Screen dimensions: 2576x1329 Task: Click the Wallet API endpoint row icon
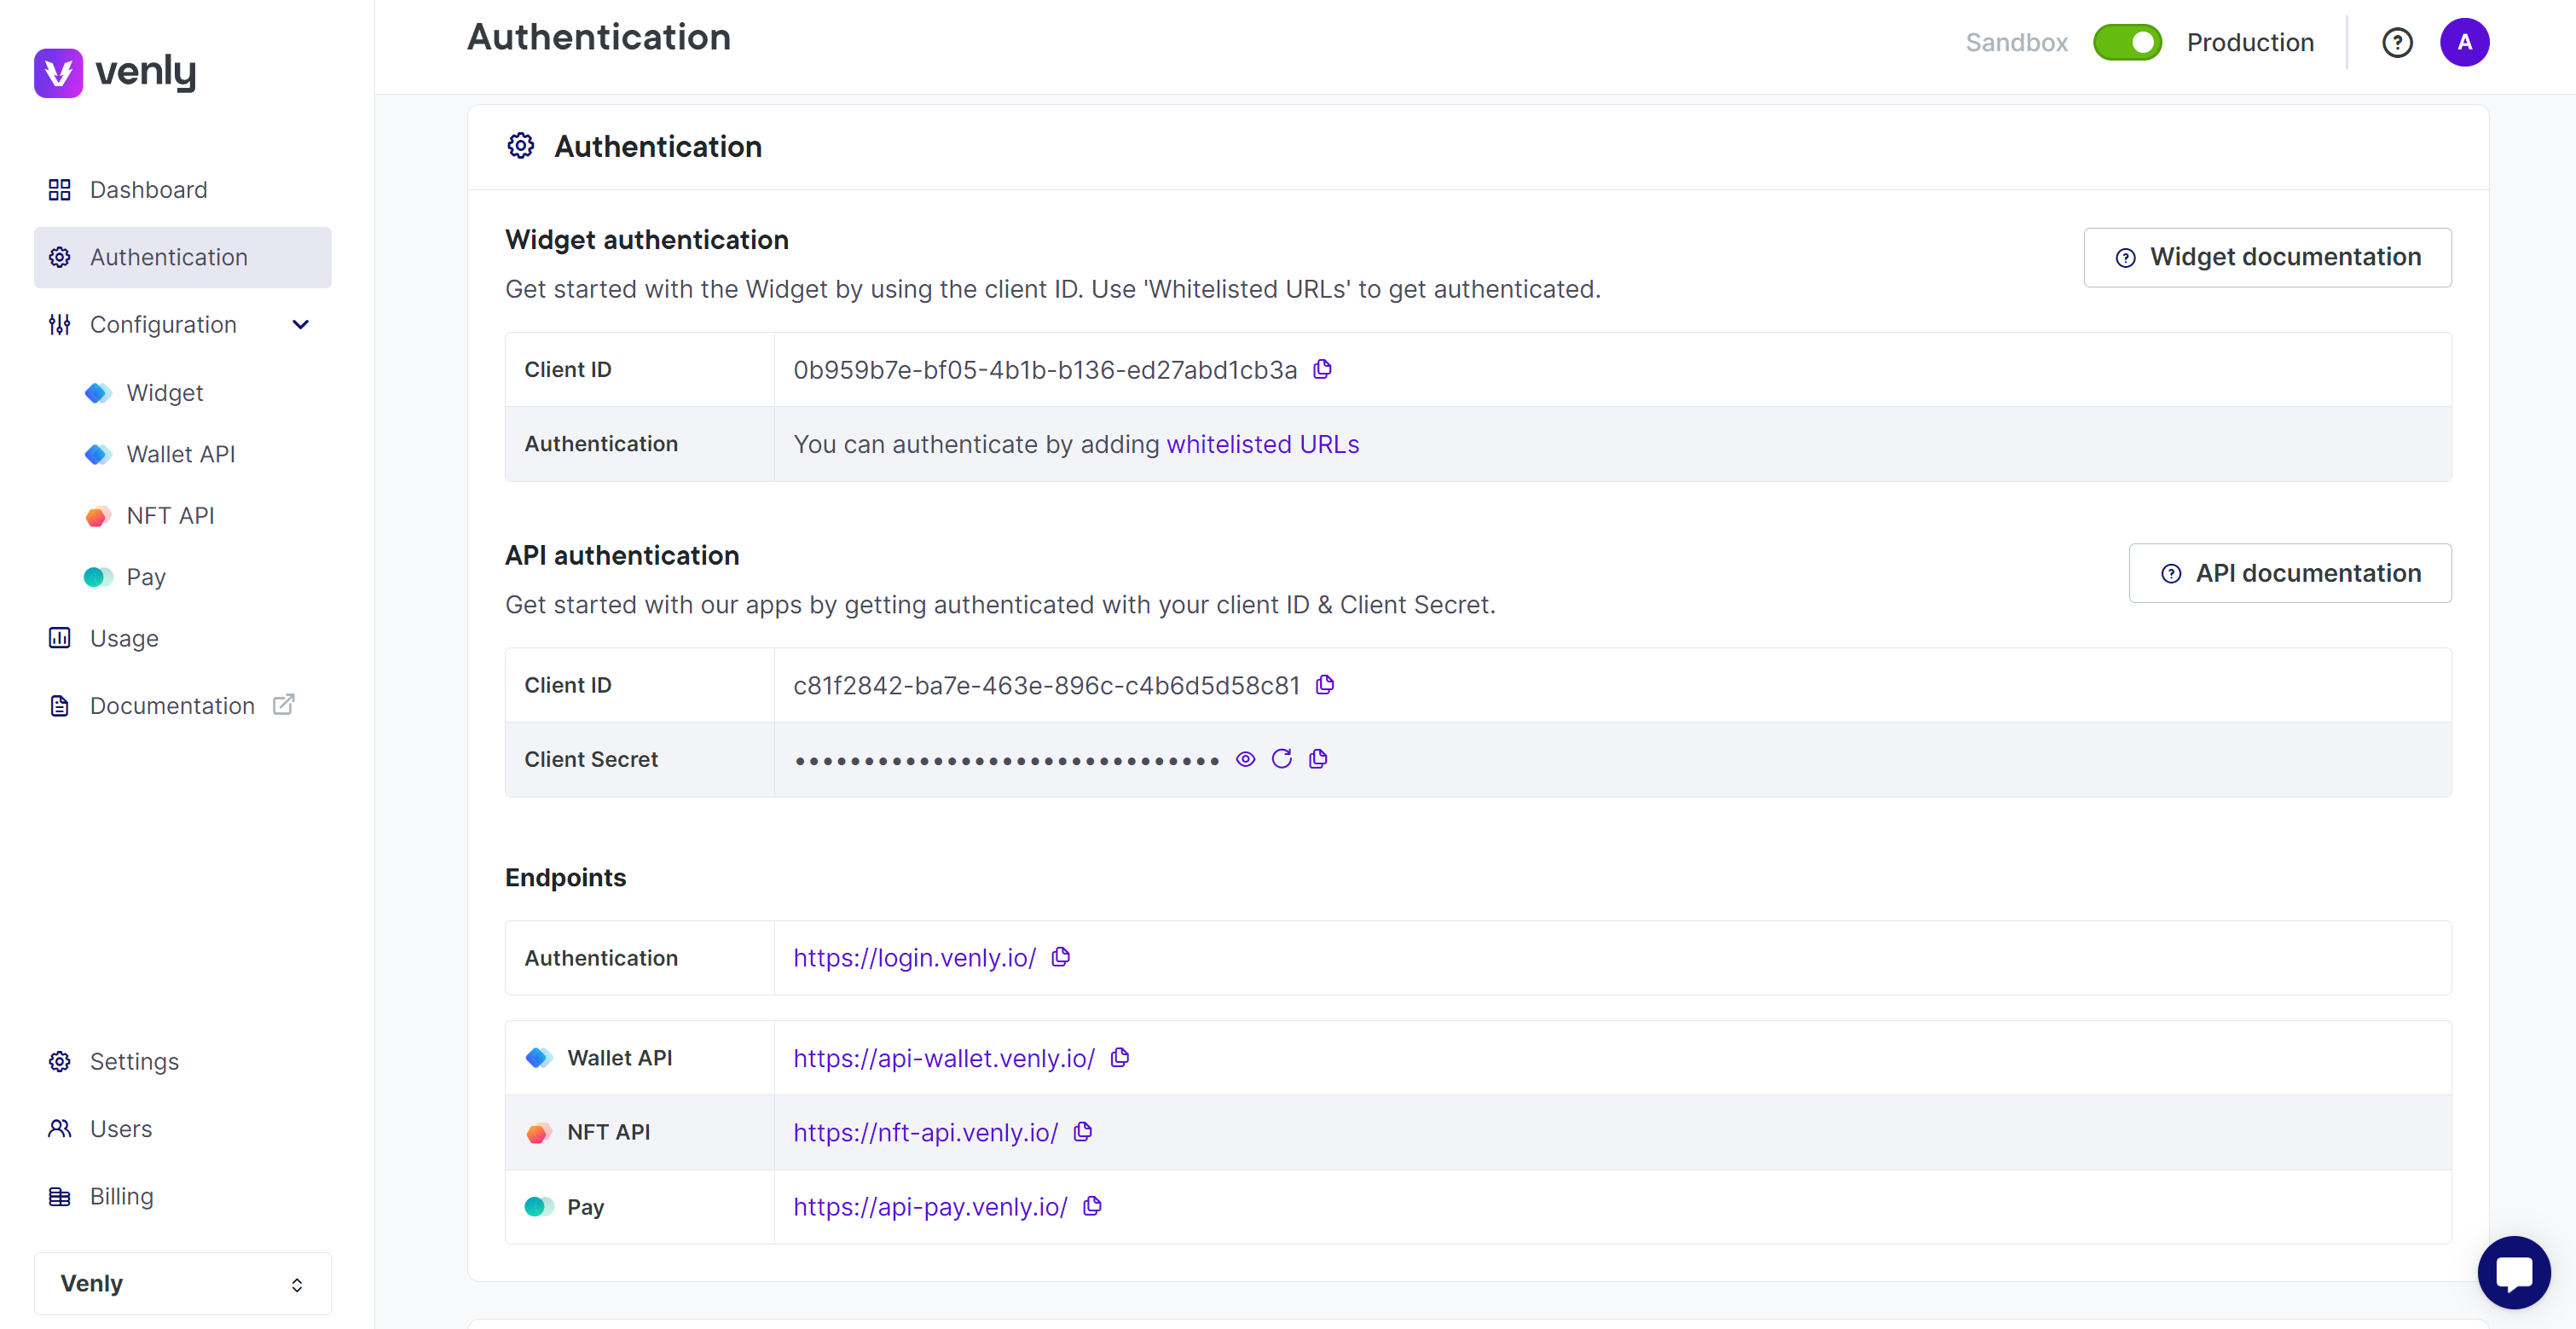click(x=539, y=1058)
